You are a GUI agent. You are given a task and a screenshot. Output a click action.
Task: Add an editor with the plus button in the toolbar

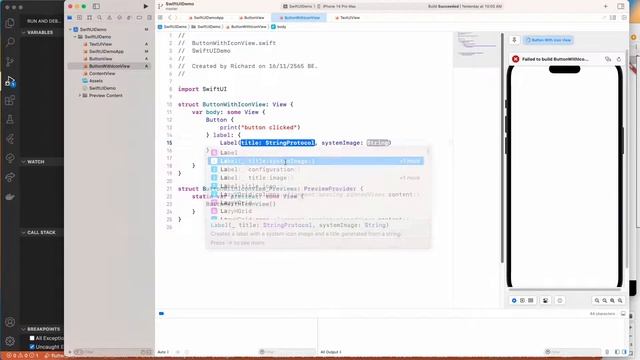coord(606,6)
